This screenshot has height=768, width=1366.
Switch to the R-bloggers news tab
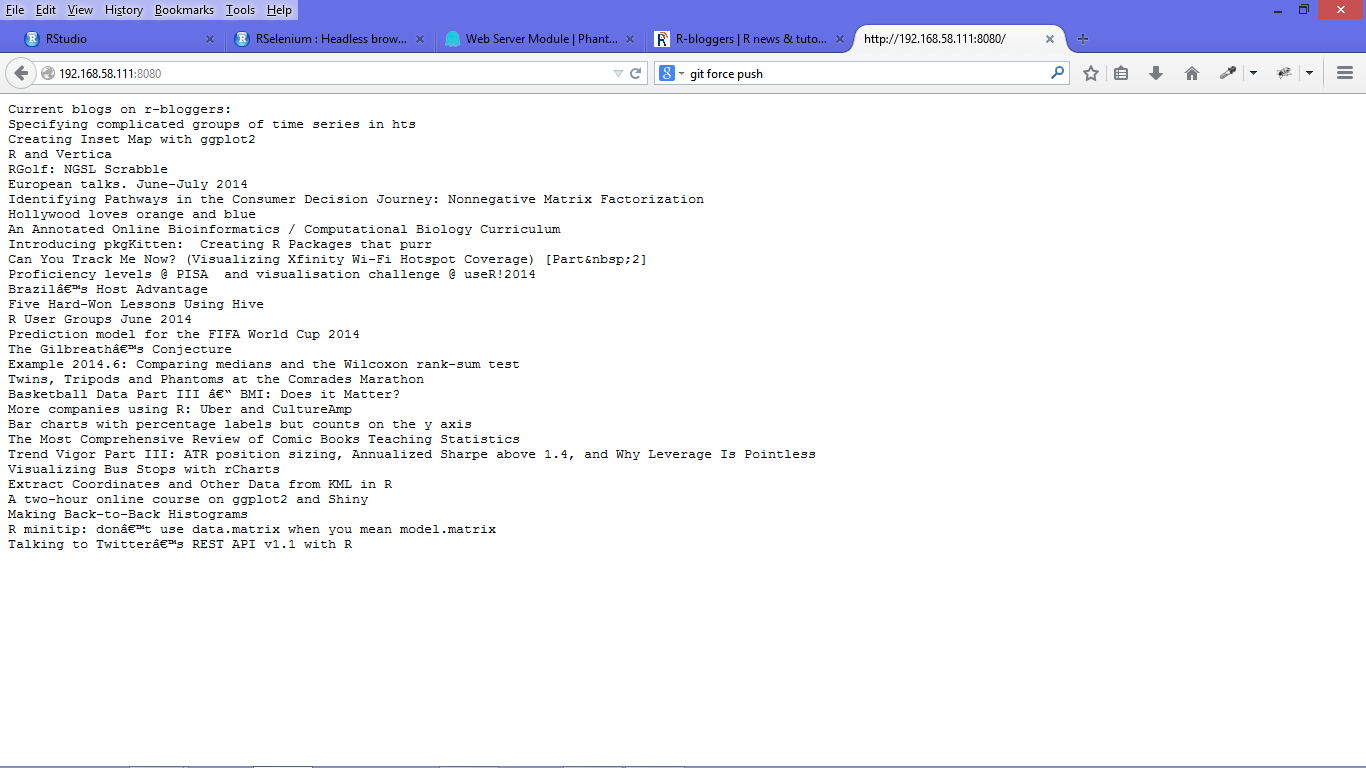coord(751,39)
